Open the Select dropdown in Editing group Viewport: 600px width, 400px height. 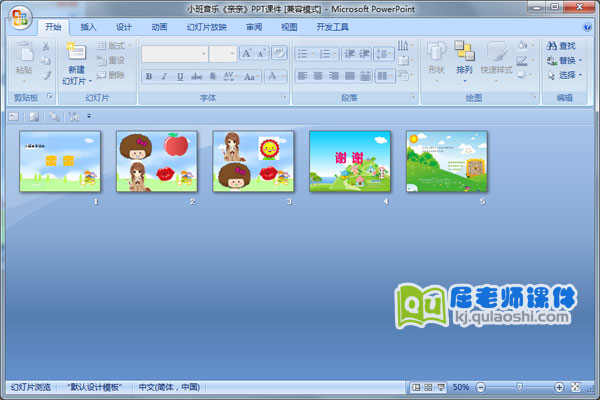coord(564,75)
